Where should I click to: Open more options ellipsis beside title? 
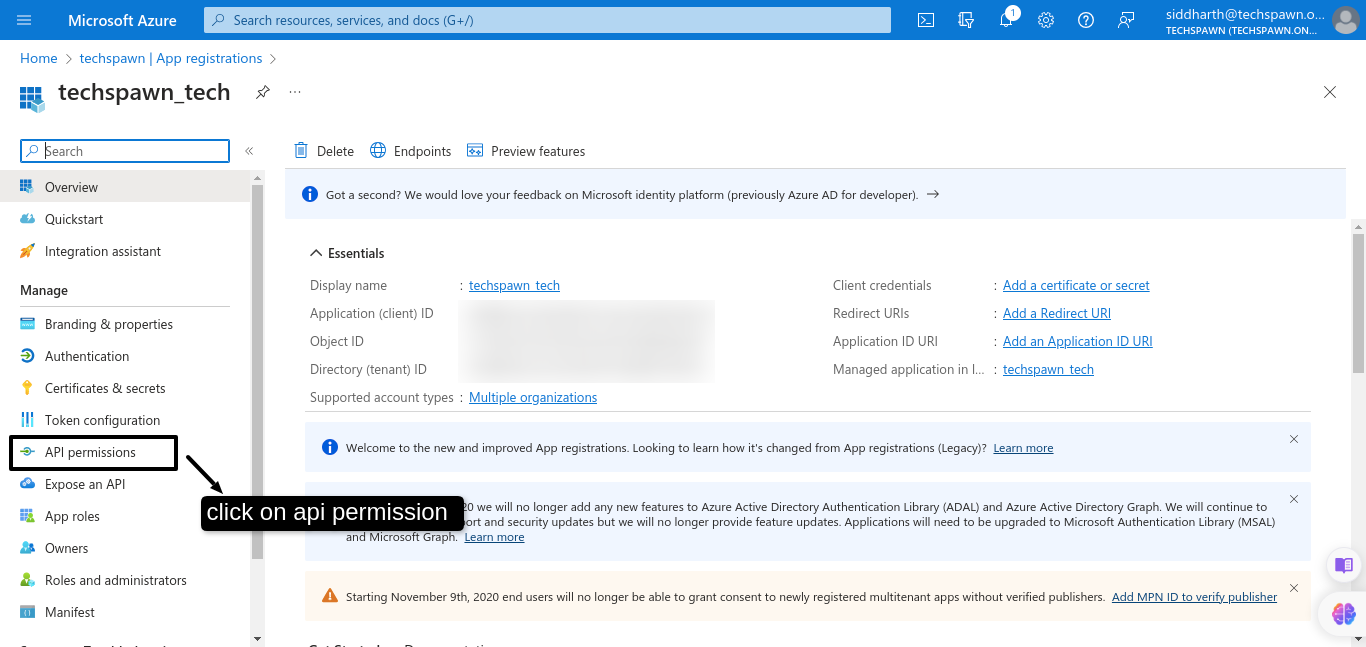pos(295,92)
